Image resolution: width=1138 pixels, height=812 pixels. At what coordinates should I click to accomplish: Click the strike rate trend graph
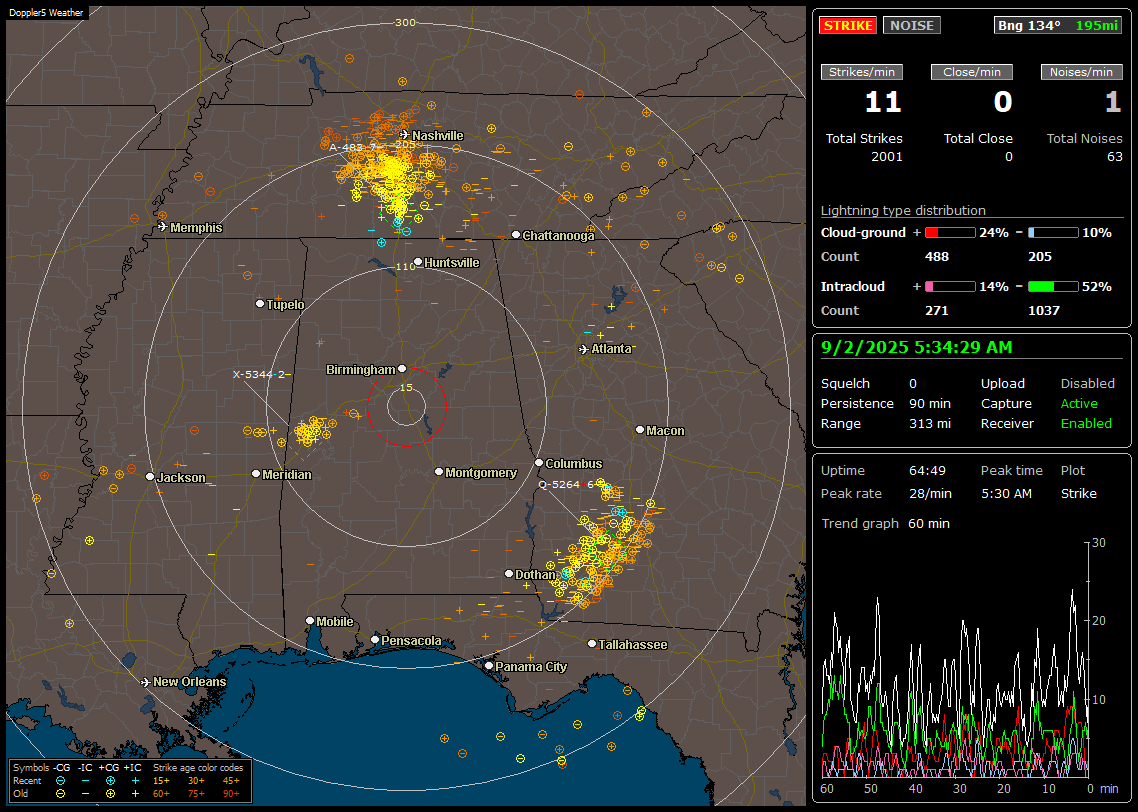coord(957,660)
